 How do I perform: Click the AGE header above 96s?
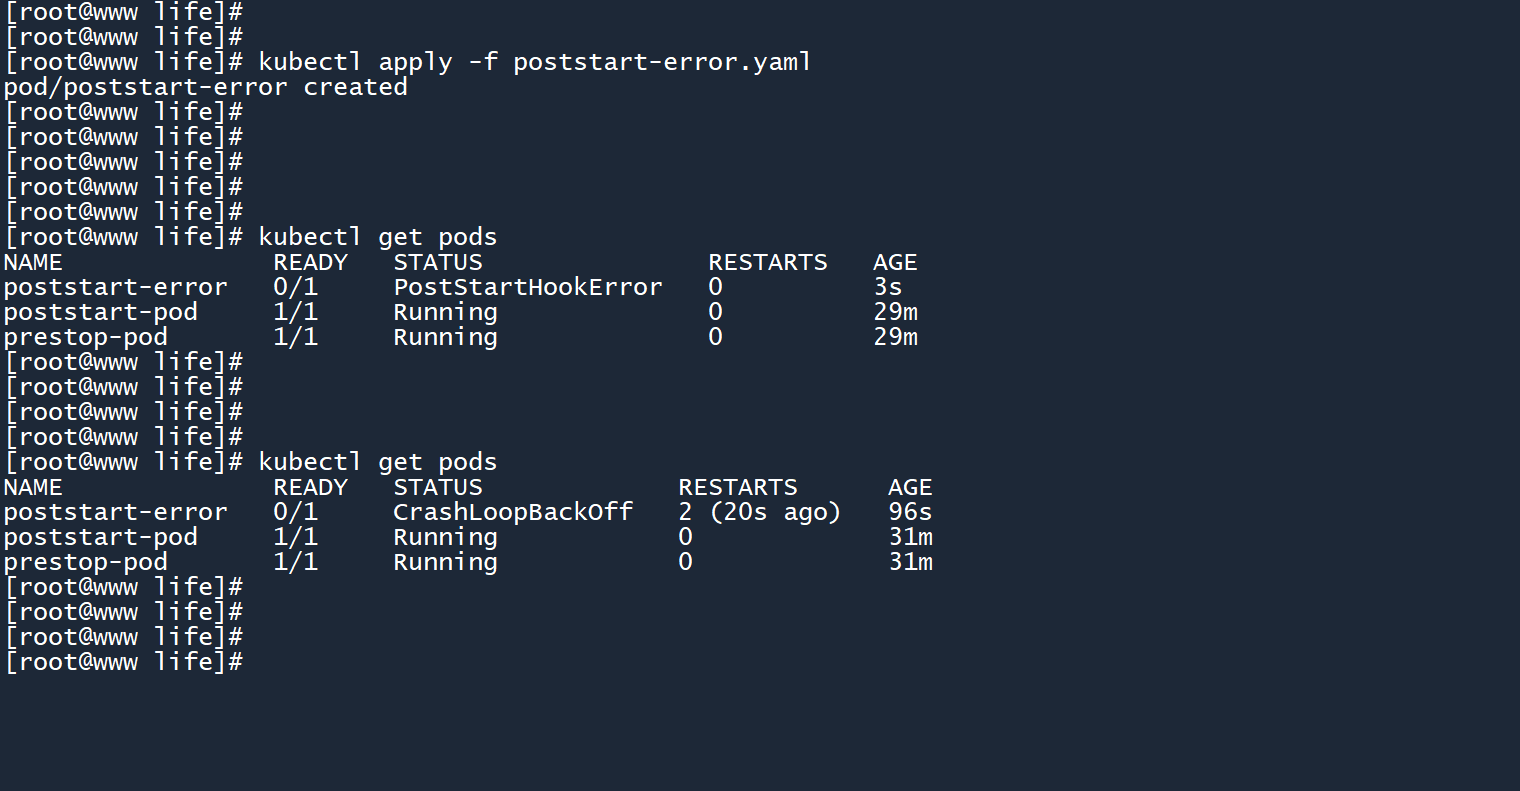pyautogui.click(x=909, y=488)
